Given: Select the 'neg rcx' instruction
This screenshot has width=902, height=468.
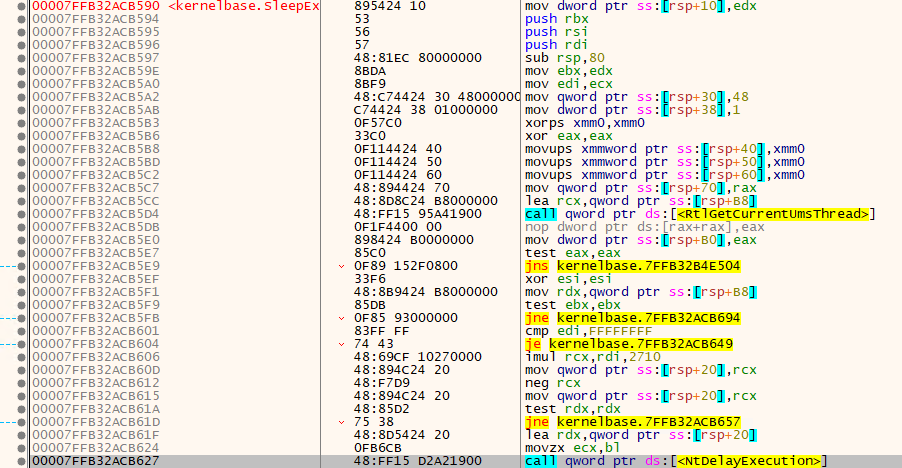Looking at the screenshot, I should pyautogui.click(x=553, y=383).
